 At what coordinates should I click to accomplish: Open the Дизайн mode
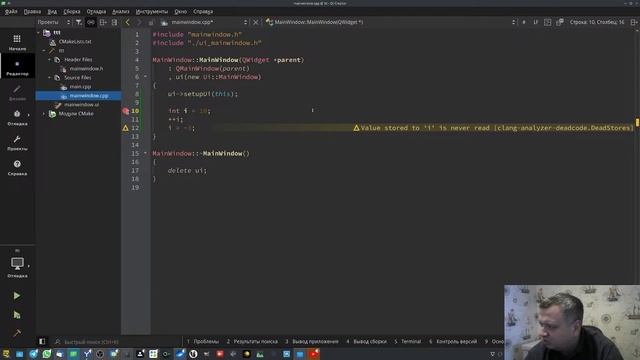coord(17,93)
